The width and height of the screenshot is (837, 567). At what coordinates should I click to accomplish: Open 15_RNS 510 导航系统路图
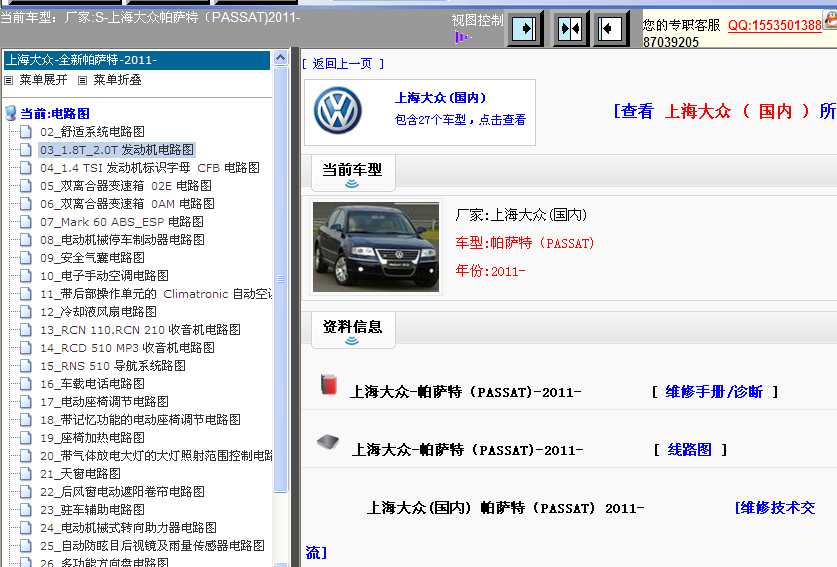coord(113,366)
